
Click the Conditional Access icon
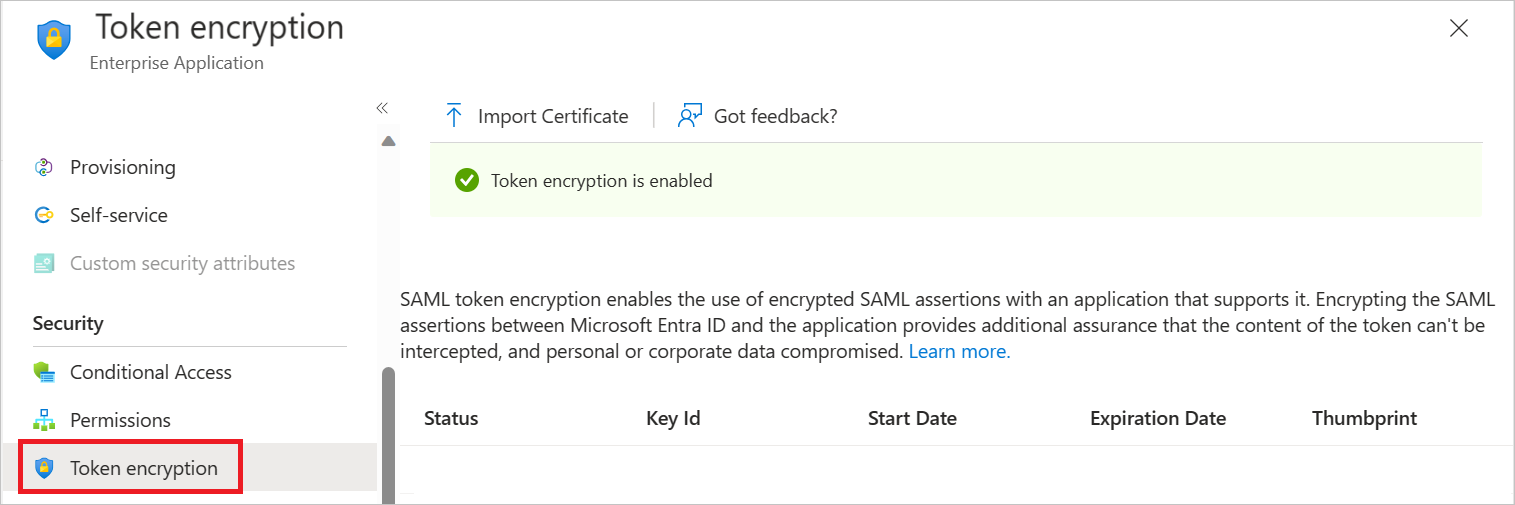click(x=43, y=372)
